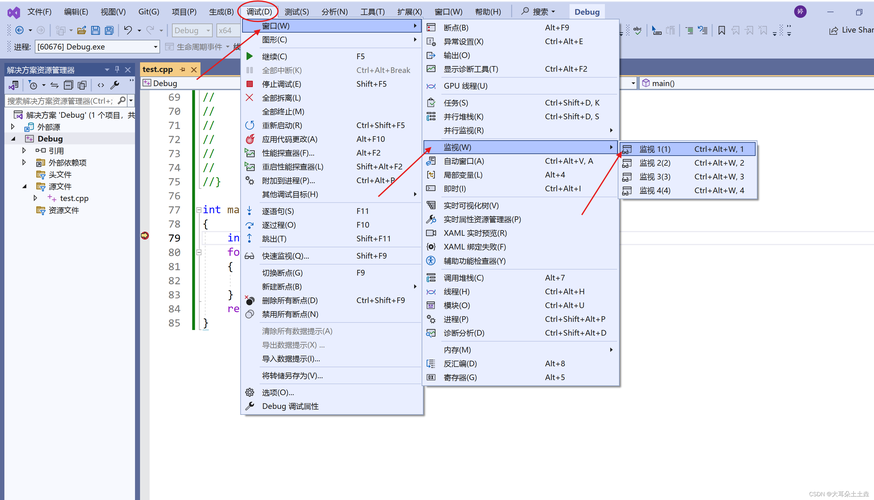Select 头文件 folder in solution explorer
Image resolution: width=874 pixels, height=500 pixels.
pos(60,174)
